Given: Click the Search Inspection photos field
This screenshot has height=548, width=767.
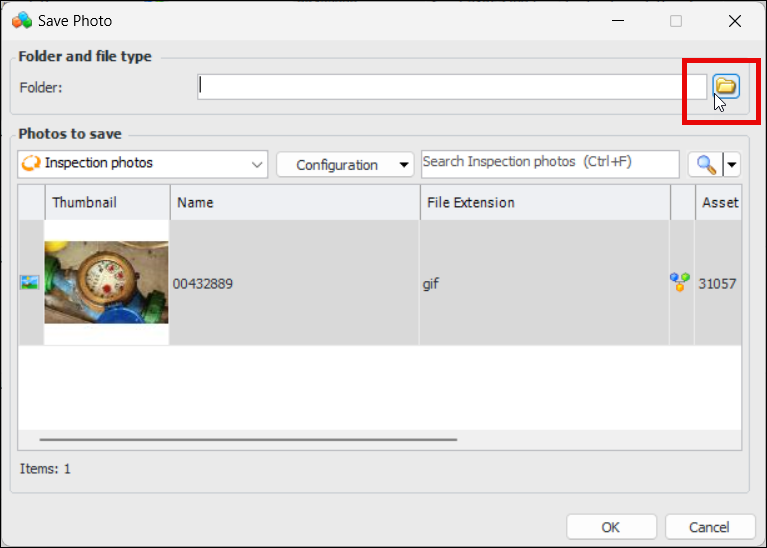Looking at the screenshot, I should [548, 163].
